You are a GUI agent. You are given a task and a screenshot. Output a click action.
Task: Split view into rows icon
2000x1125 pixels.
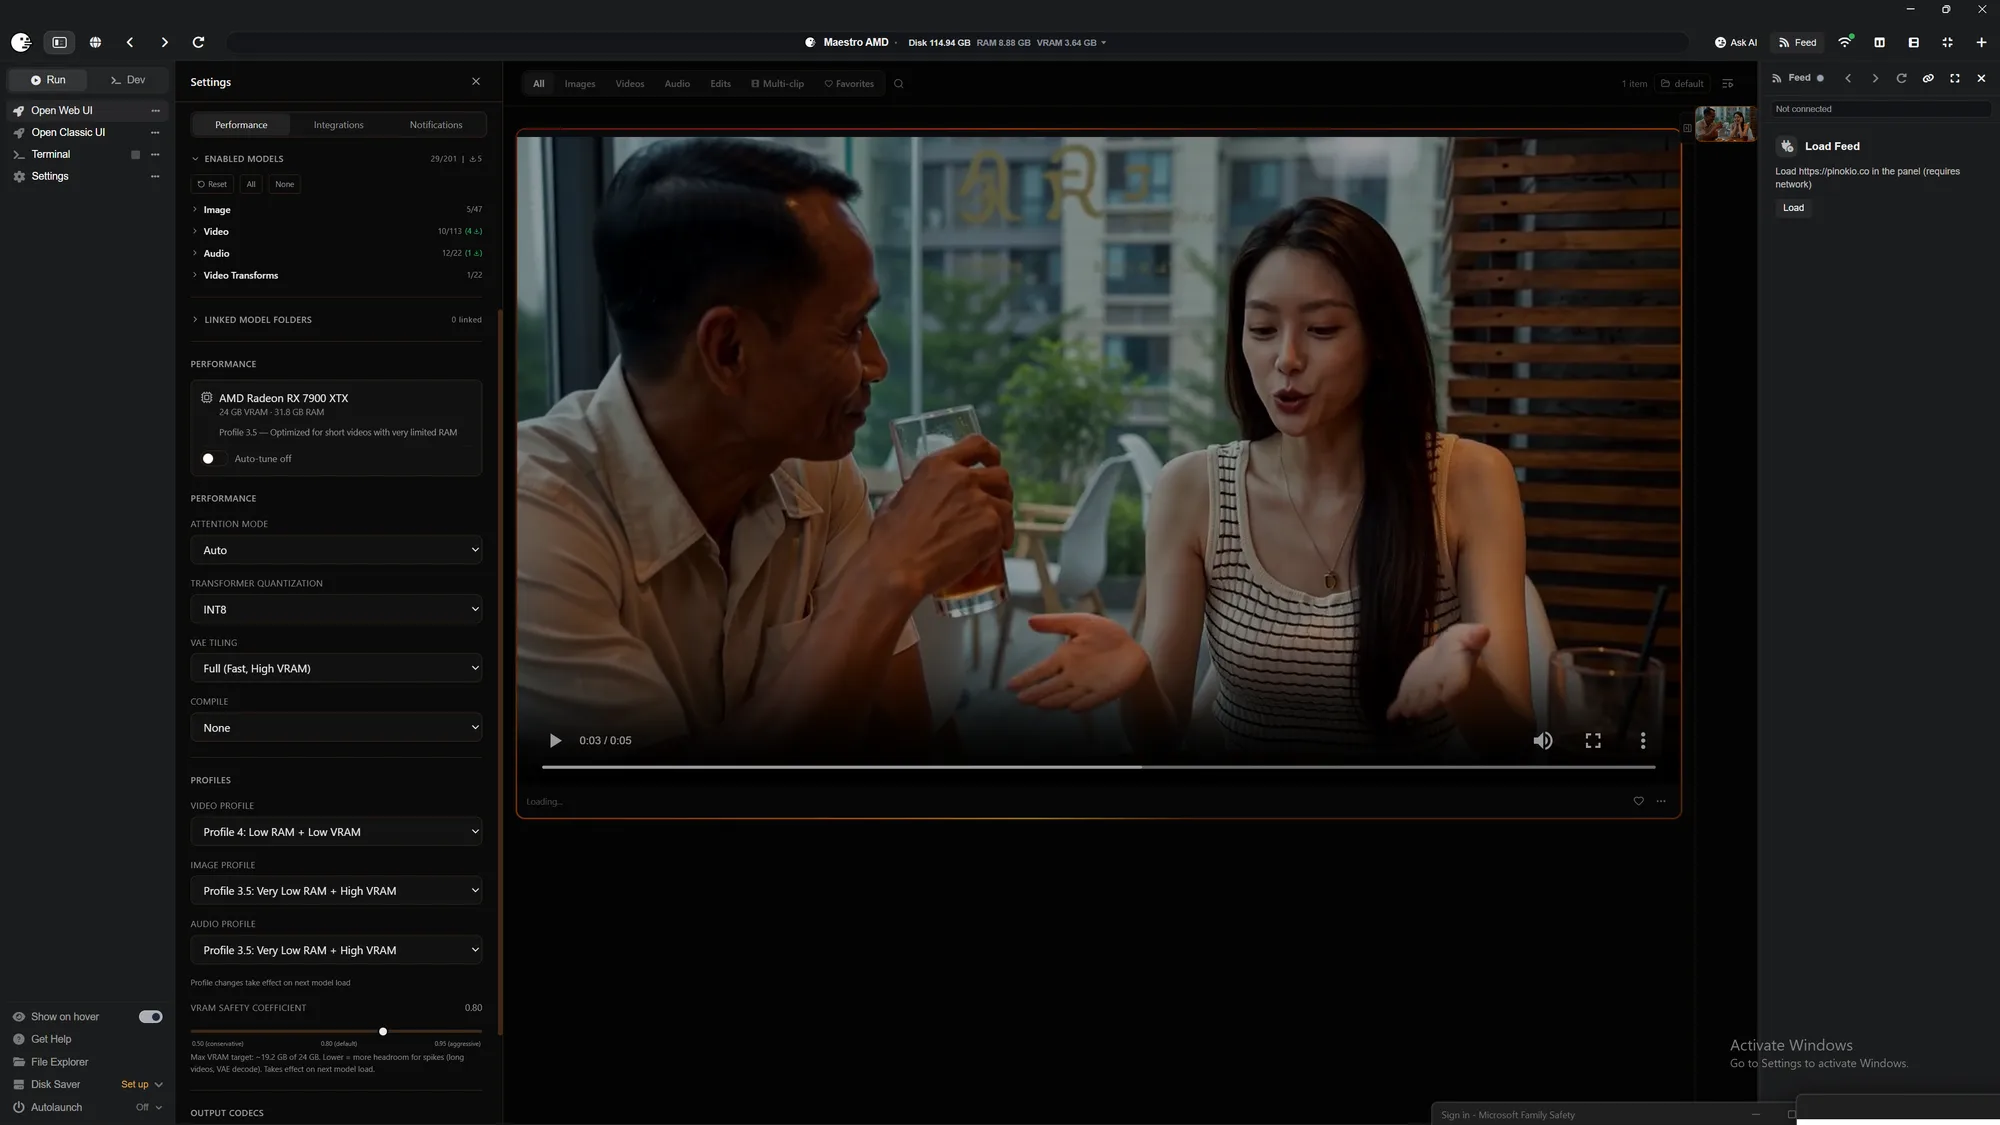tap(1913, 42)
